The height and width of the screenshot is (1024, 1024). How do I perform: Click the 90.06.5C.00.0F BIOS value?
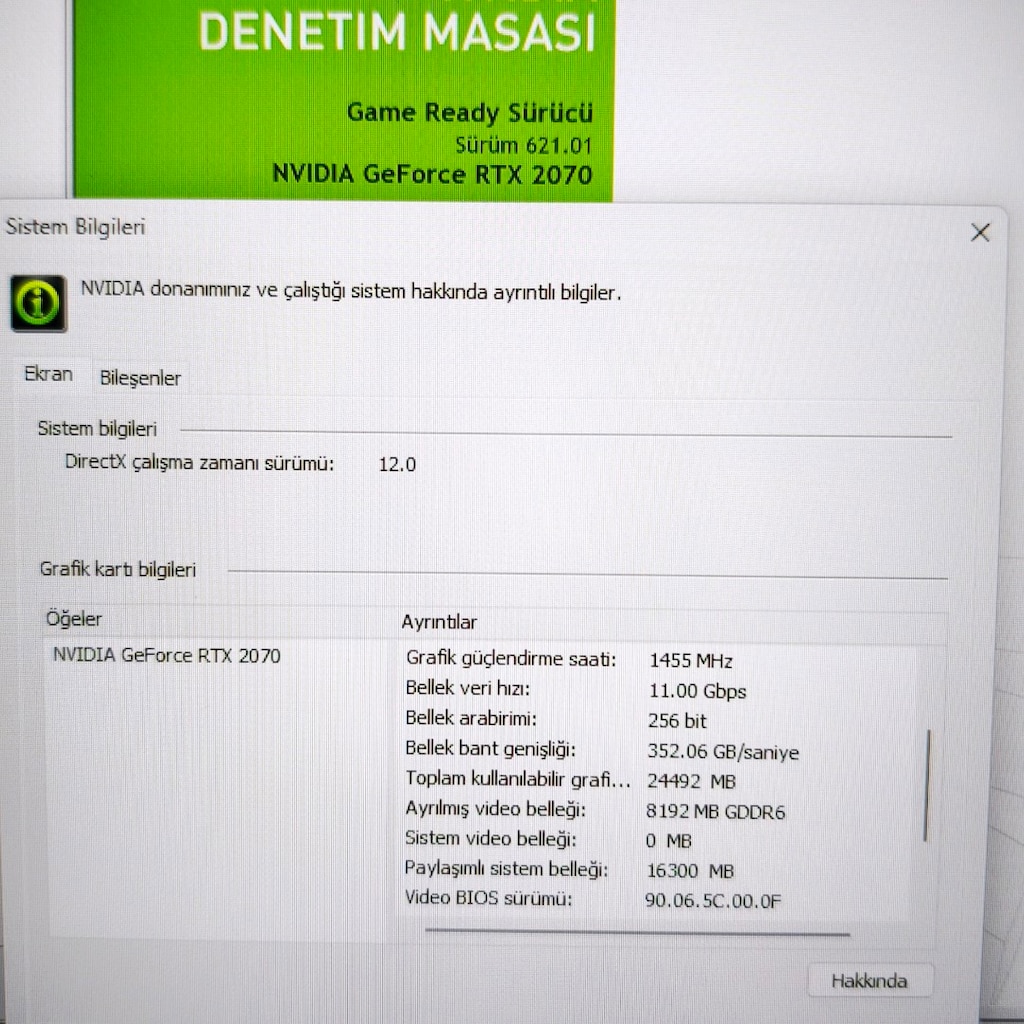tap(712, 901)
